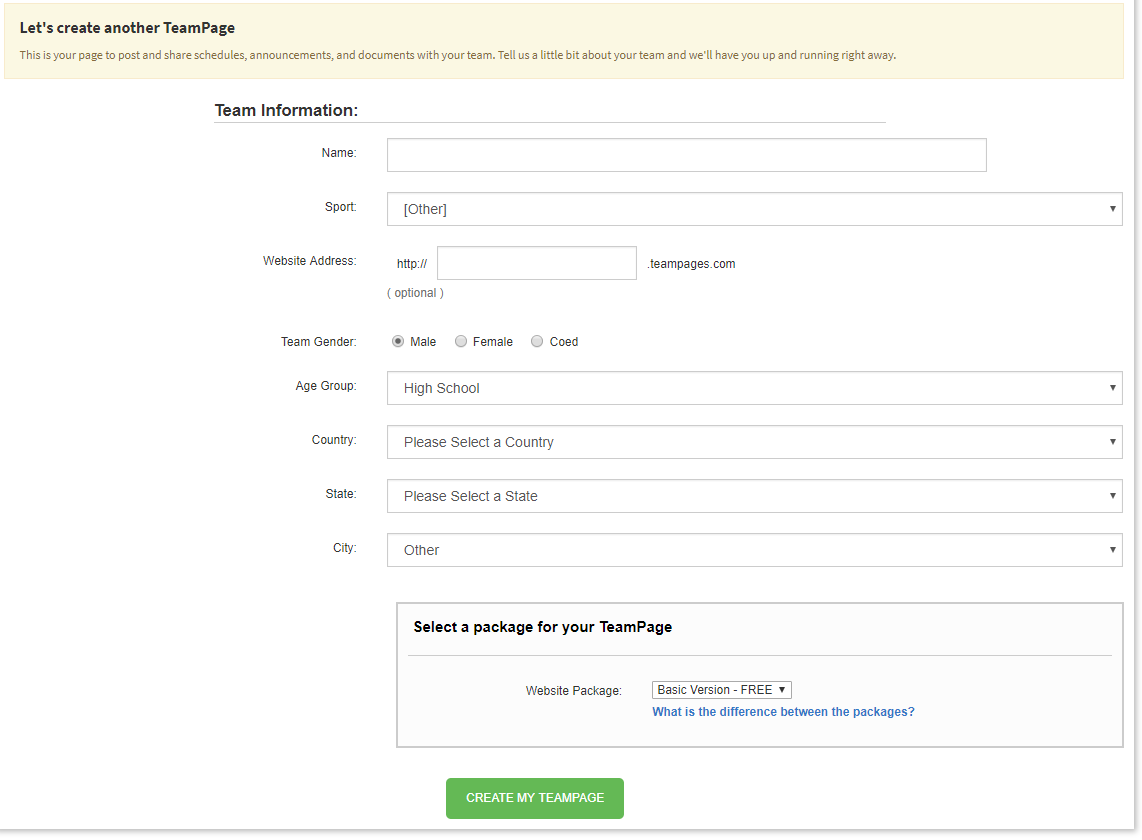Open the Please Select a State dropdown

tap(754, 496)
